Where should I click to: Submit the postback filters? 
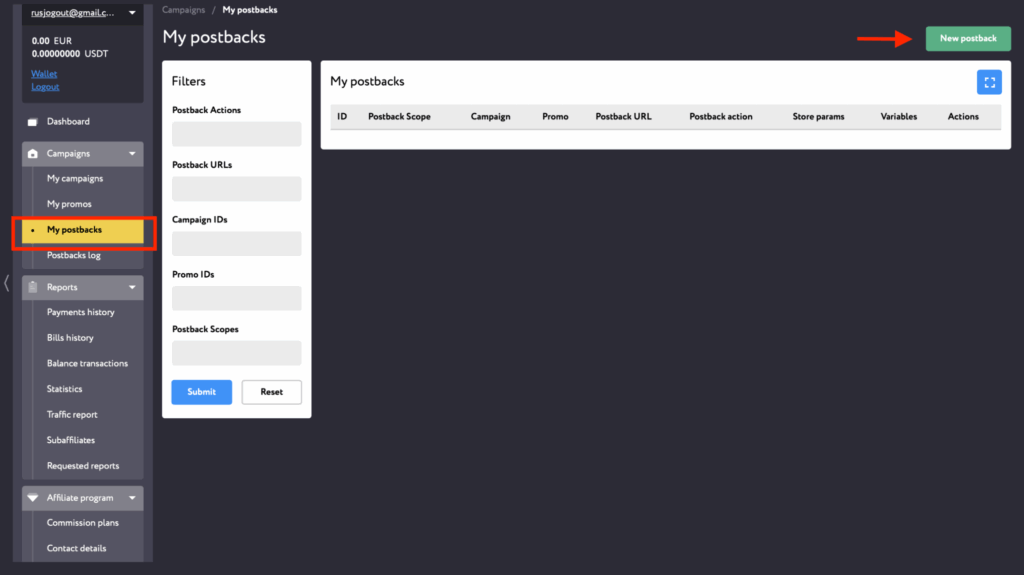[x=201, y=392]
